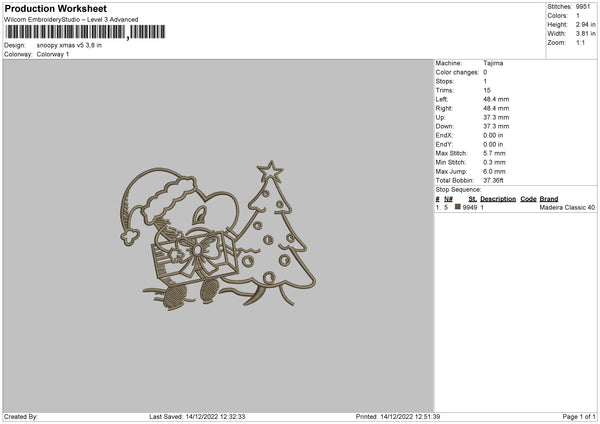Select the width value 3.81 in
600x424 pixels.
click(x=585, y=34)
